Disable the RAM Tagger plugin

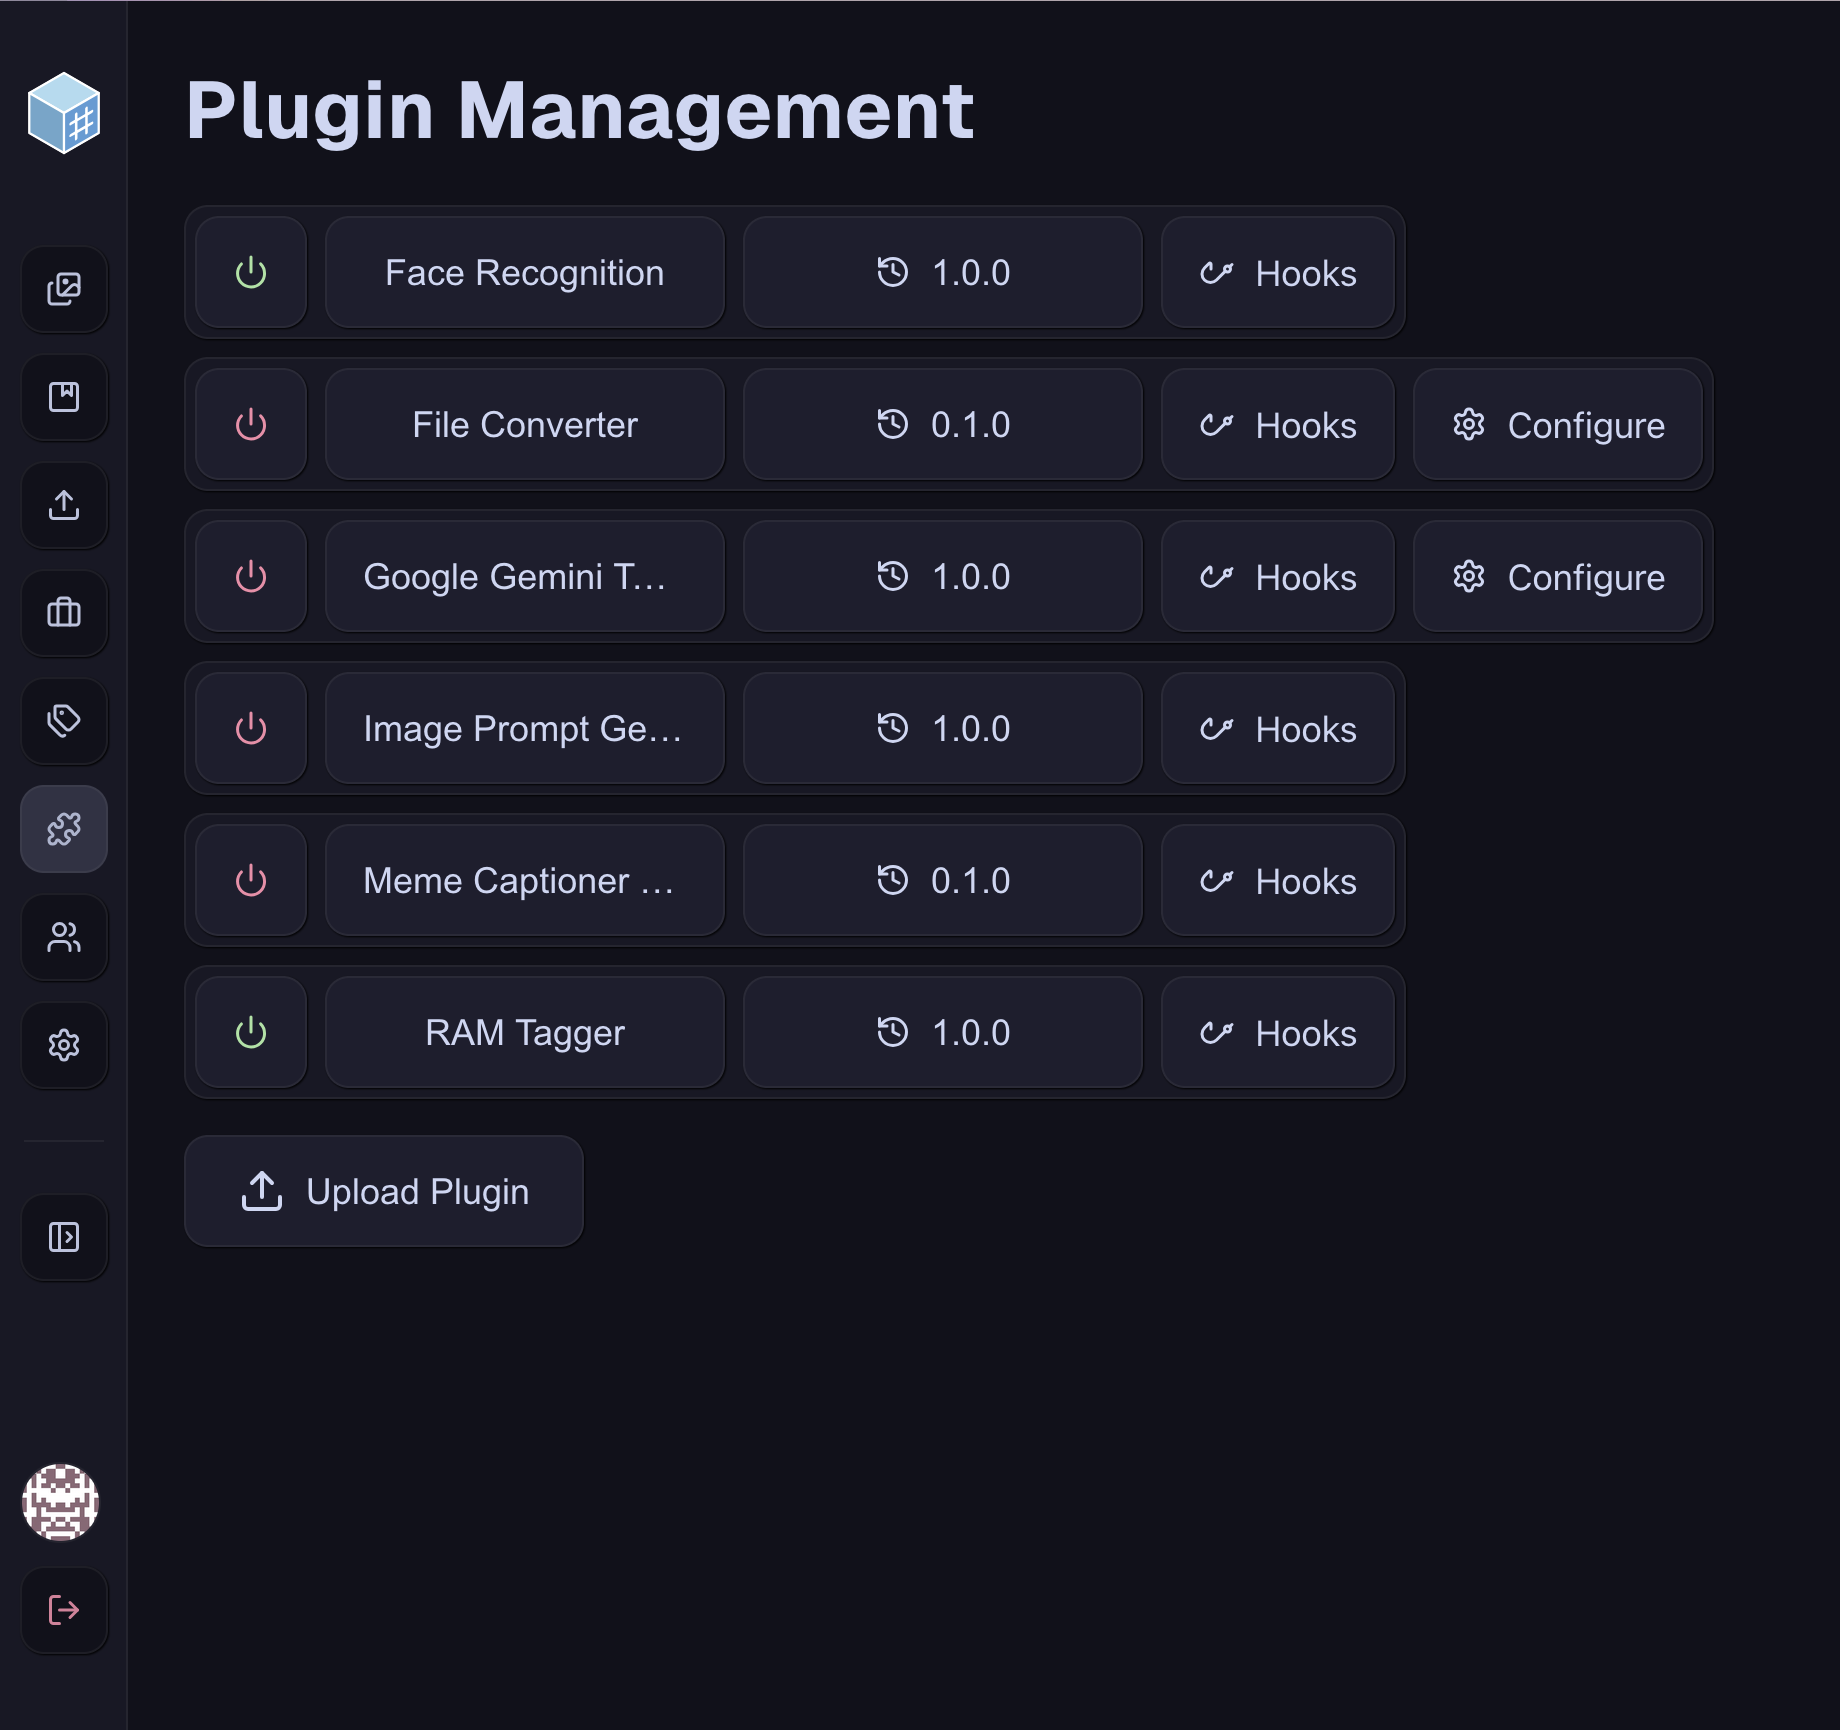[250, 1031]
